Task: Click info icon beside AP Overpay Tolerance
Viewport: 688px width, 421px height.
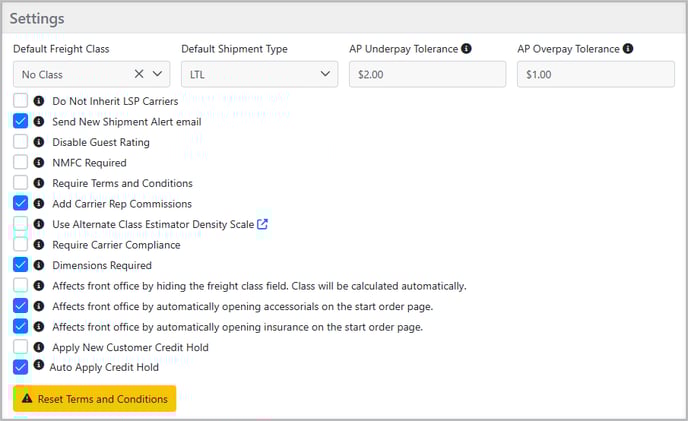Action: [628, 49]
